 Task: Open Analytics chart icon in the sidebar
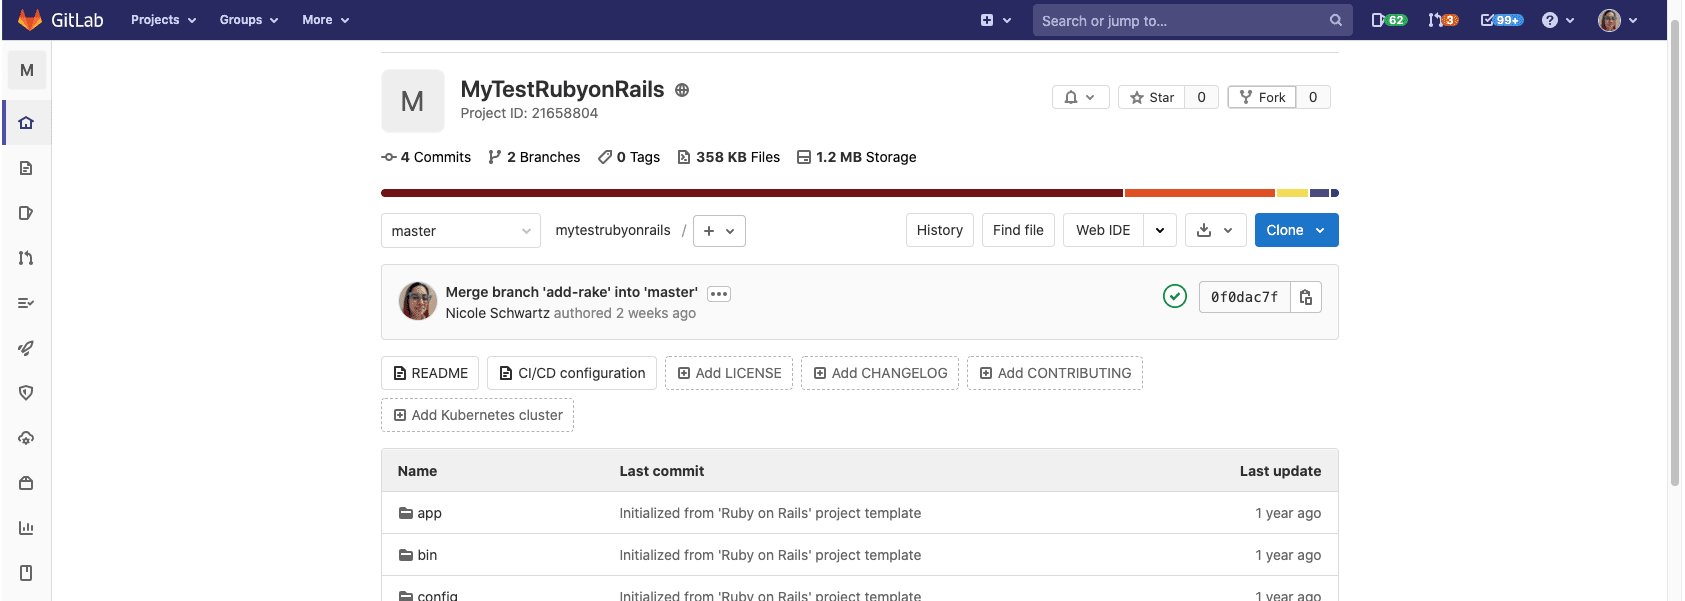[26, 528]
